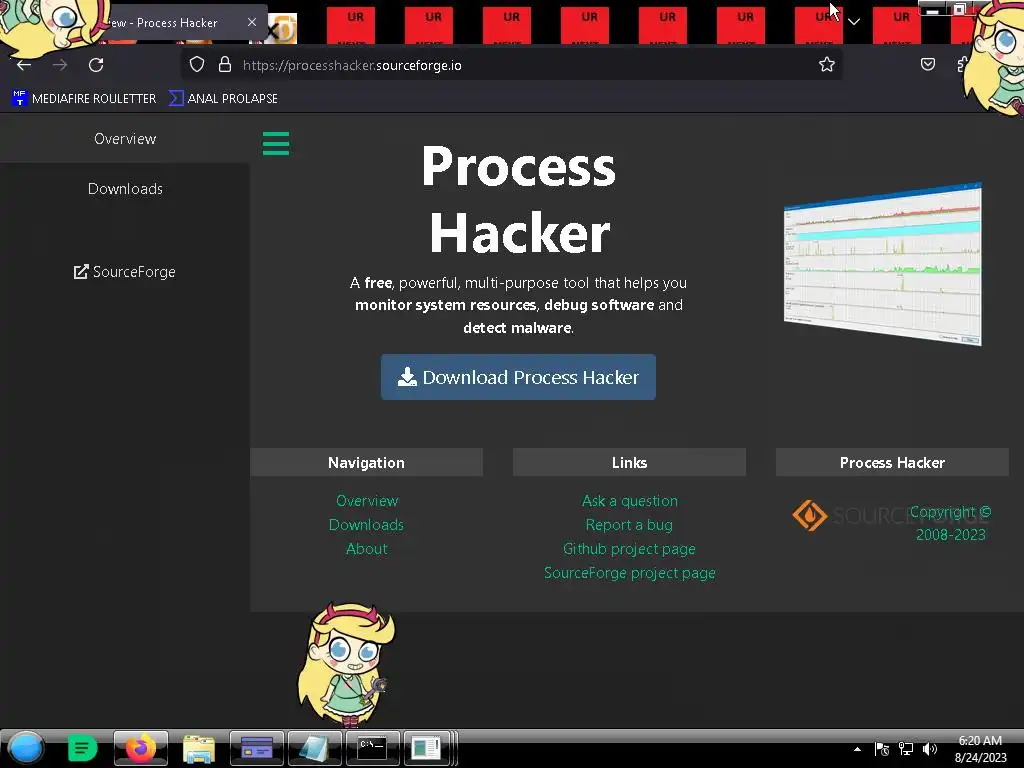Open MEDIAFIRE ROULETTER bookmark

(84, 99)
